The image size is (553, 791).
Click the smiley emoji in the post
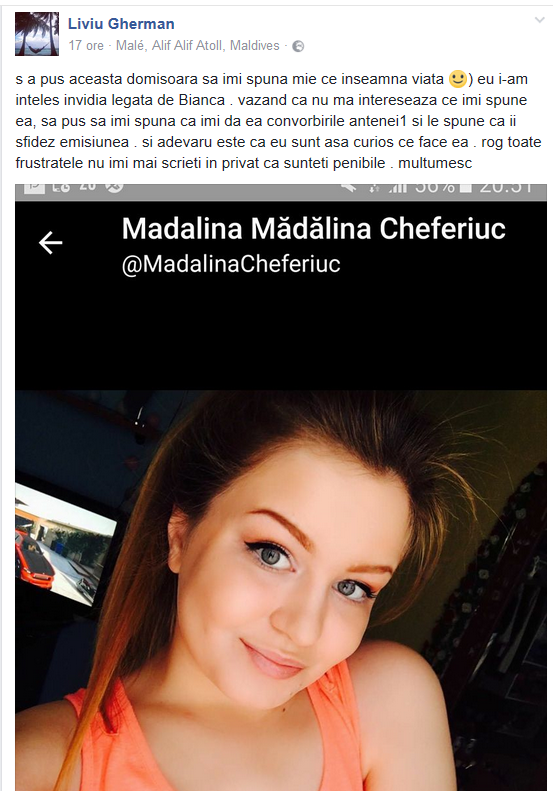[457, 79]
